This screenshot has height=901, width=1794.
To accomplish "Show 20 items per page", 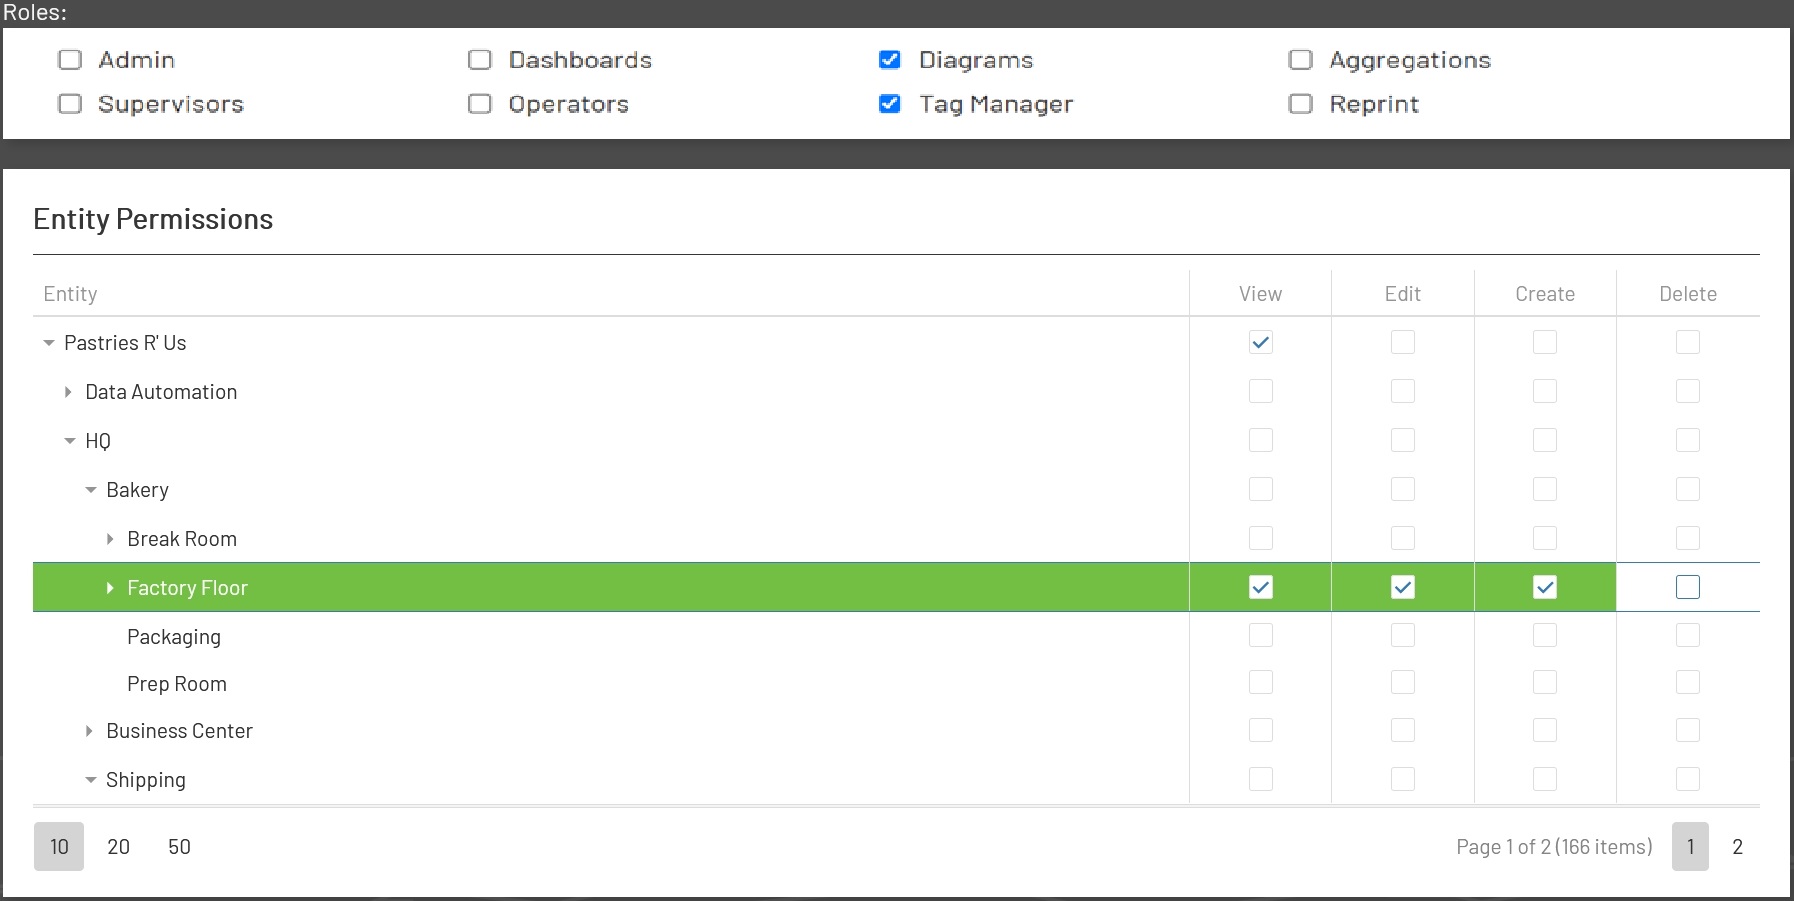I will tap(119, 847).
